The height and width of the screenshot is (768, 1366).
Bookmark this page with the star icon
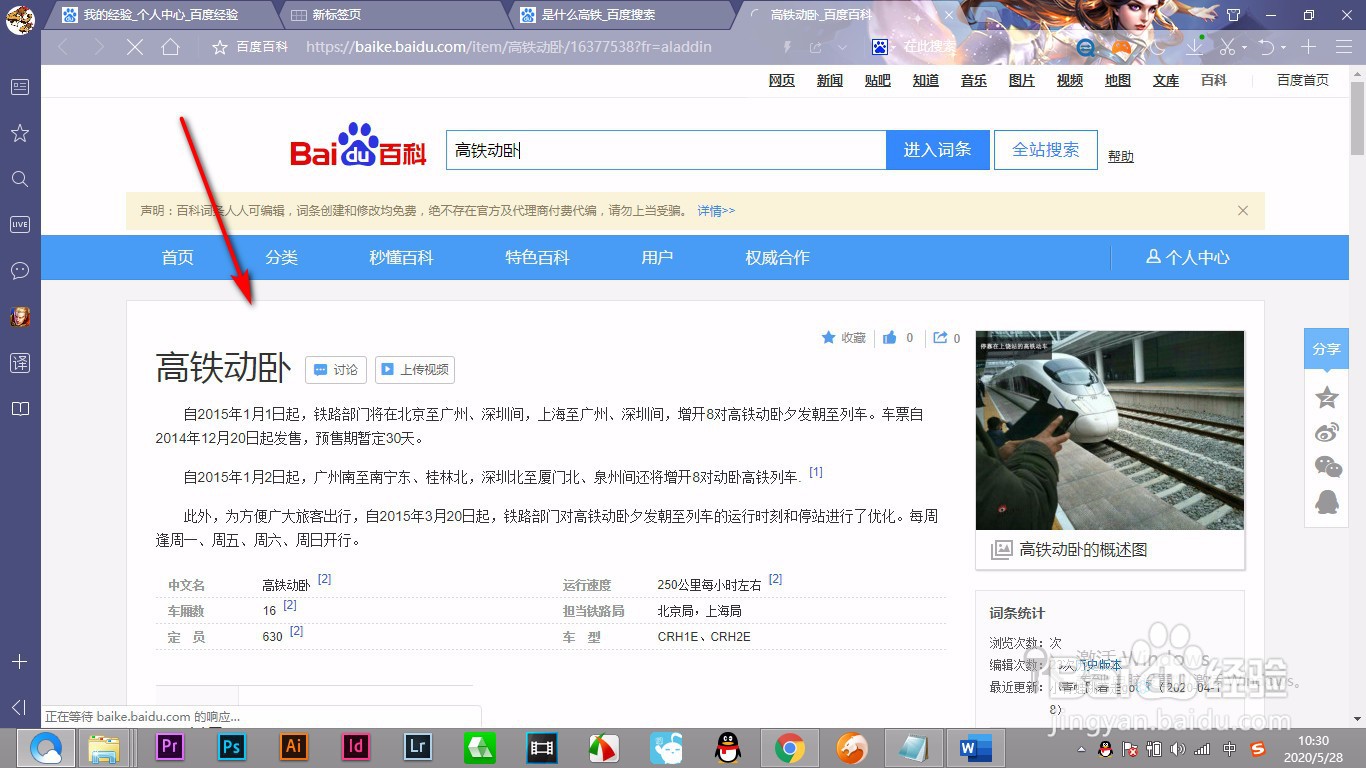pyautogui.click(x=220, y=47)
